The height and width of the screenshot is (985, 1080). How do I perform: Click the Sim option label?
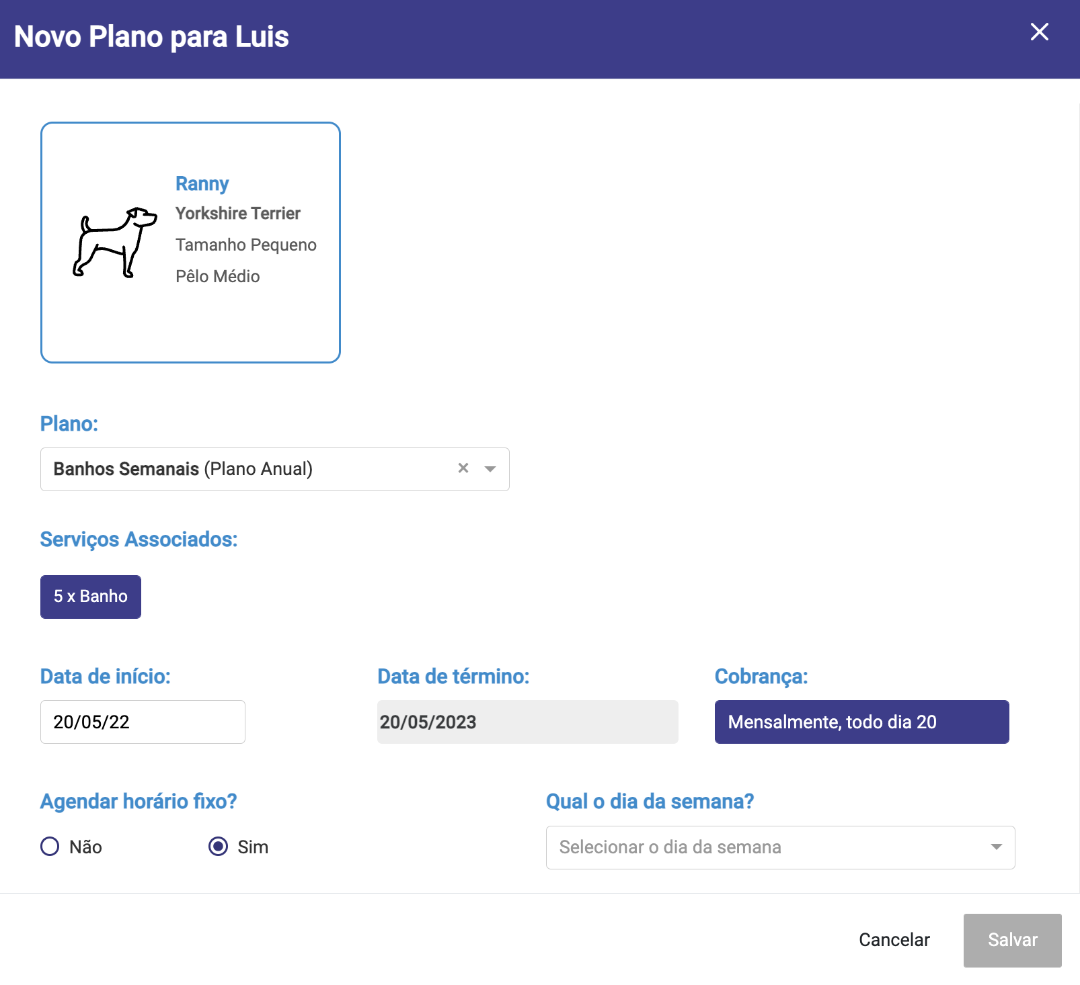click(253, 847)
